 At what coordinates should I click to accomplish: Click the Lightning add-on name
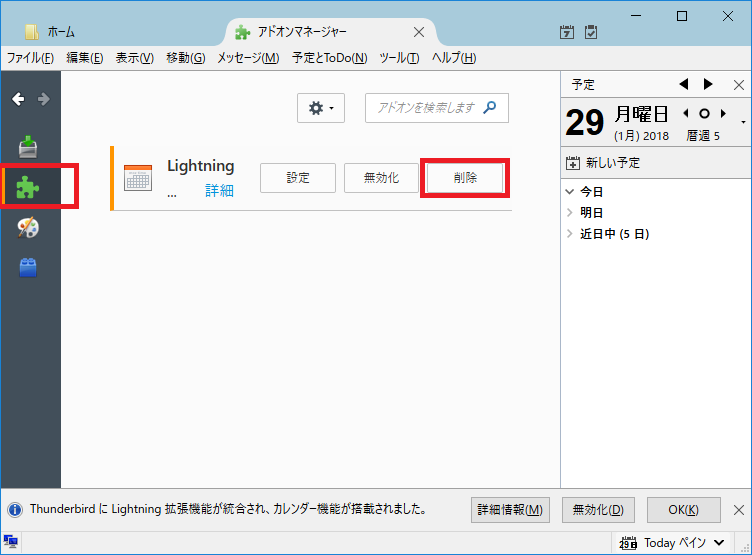tap(200, 166)
